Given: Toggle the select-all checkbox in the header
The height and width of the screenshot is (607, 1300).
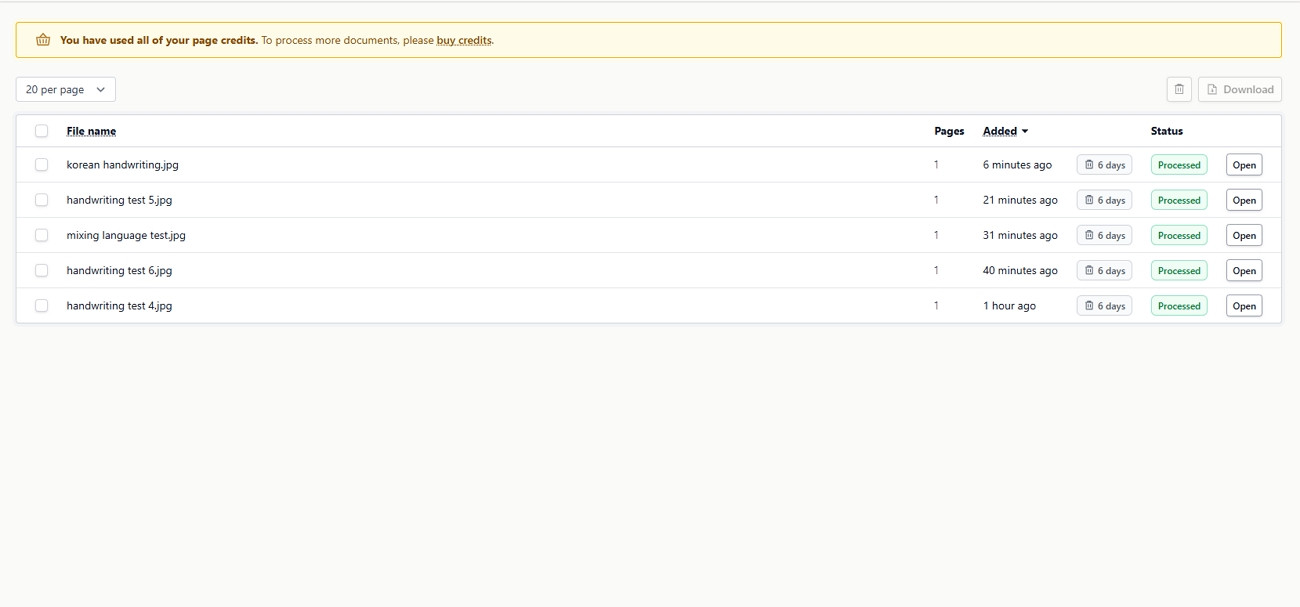Looking at the screenshot, I should click(x=41, y=131).
